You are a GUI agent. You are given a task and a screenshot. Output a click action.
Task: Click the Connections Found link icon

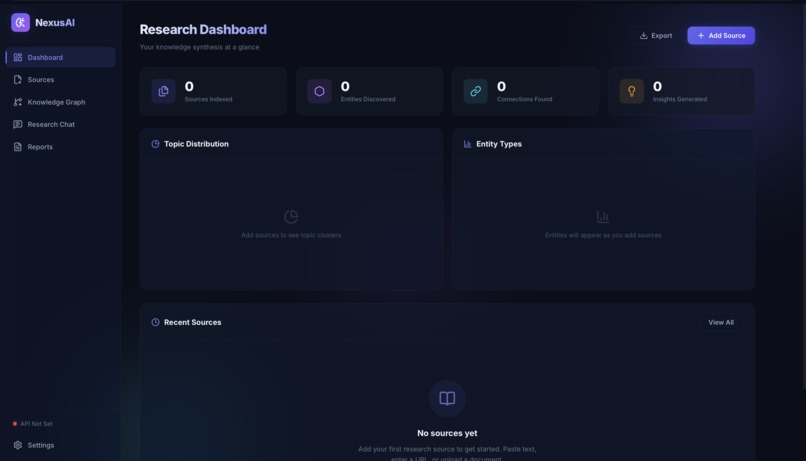coord(475,91)
